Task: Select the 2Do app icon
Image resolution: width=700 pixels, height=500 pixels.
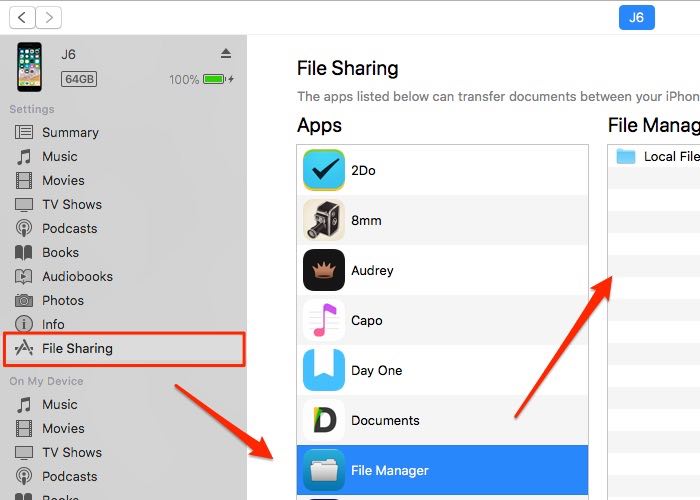Action: click(324, 170)
